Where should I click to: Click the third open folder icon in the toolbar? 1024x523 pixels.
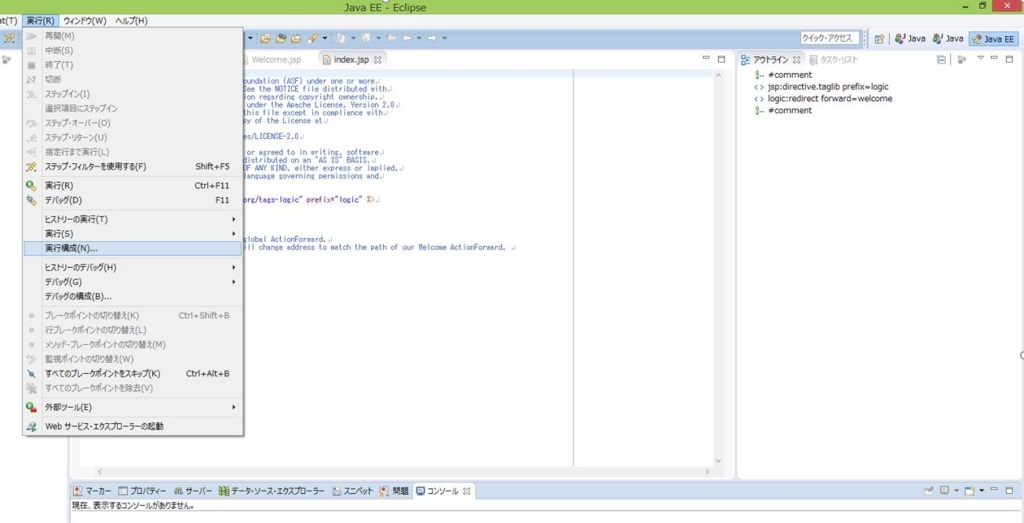point(296,39)
